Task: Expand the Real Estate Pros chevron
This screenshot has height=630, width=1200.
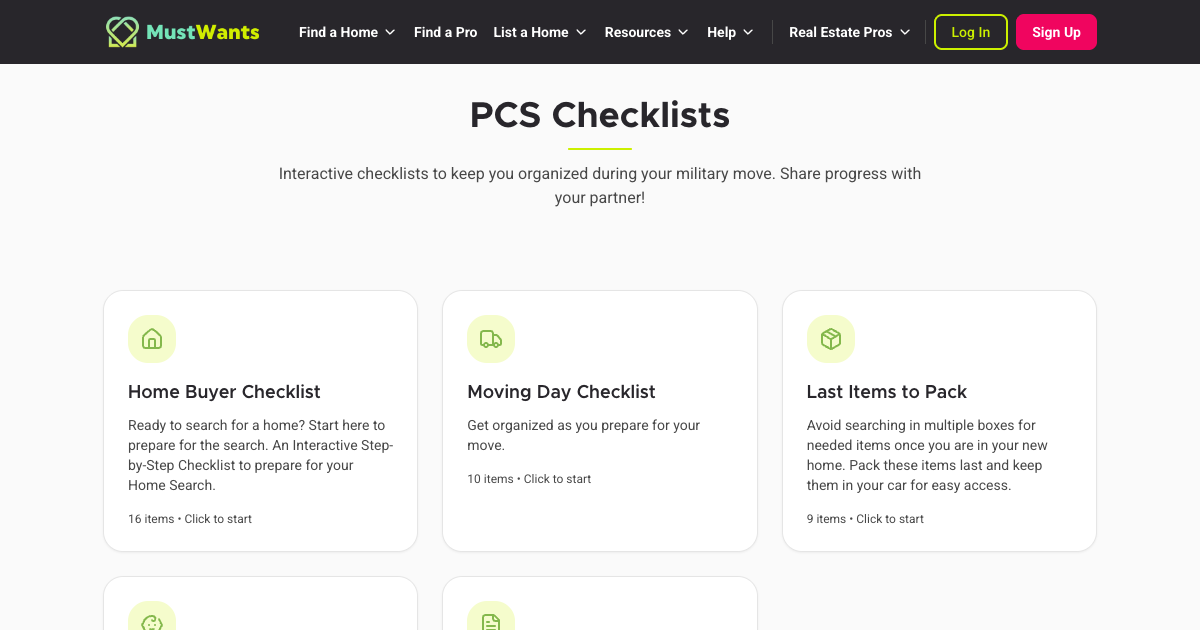Action: pos(905,32)
